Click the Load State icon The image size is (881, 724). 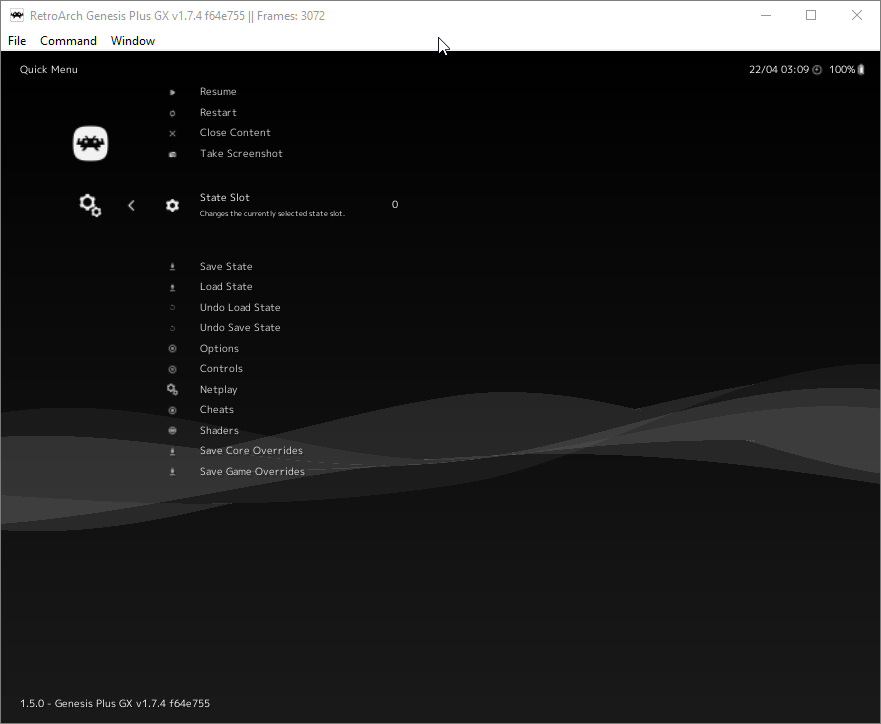[172, 288]
